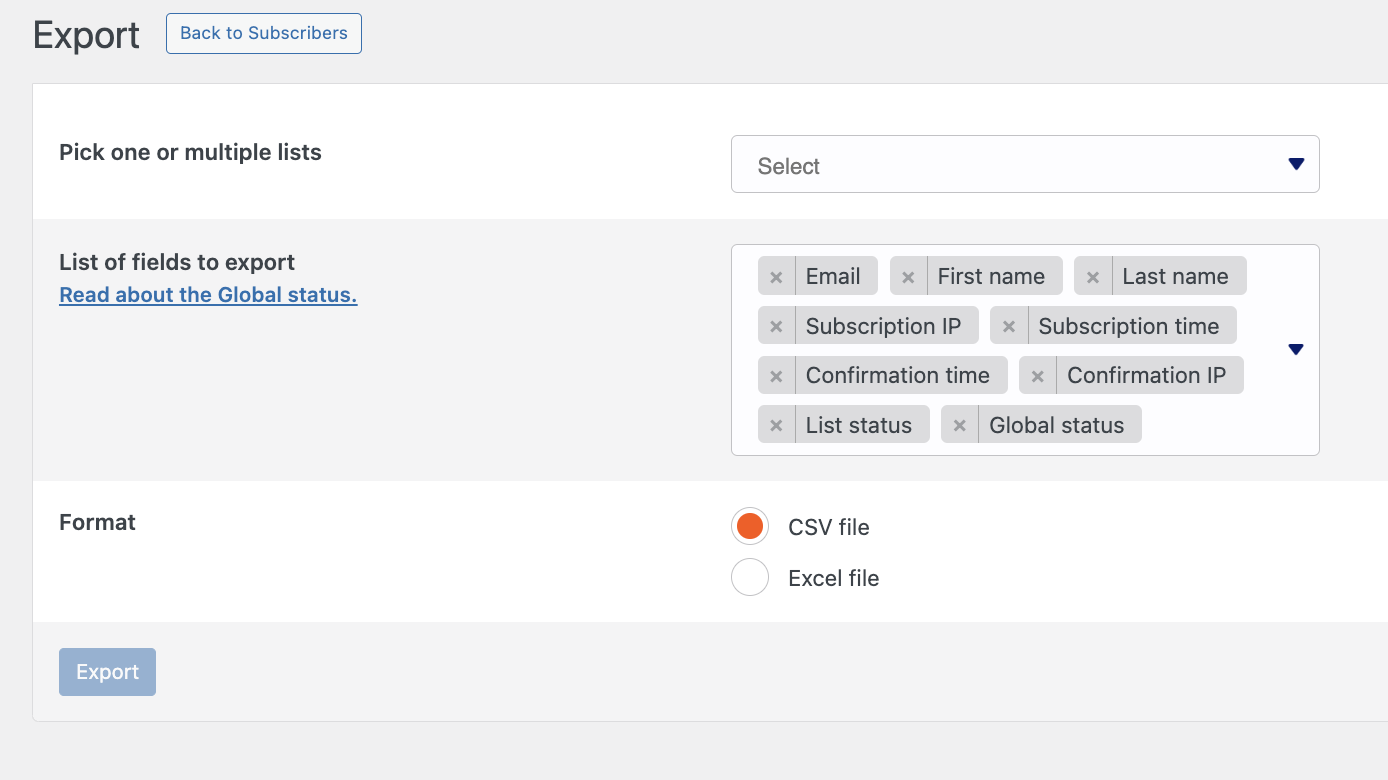This screenshot has width=1388, height=780.
Task: Remove the First name field tag
Action: click(908, 277)
